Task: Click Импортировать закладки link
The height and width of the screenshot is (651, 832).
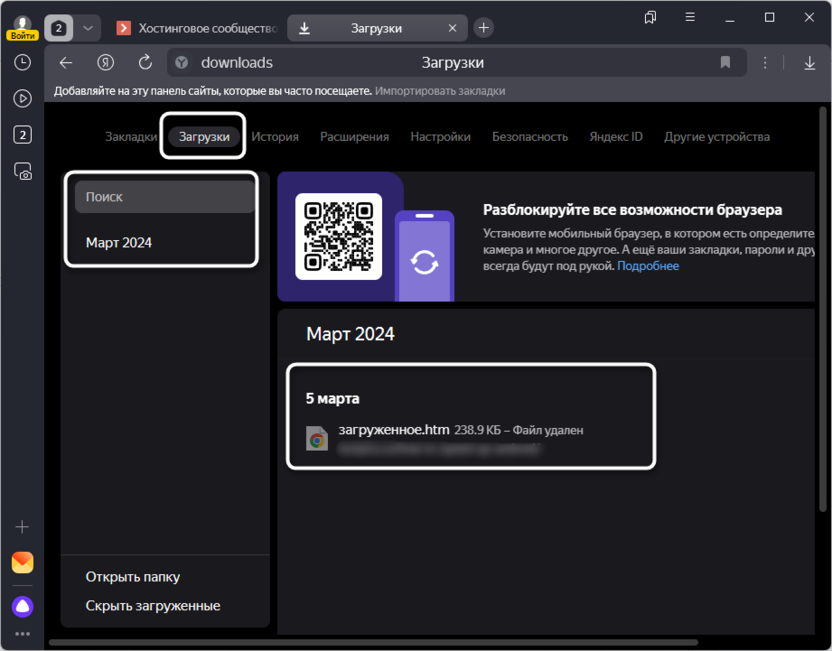Action: (x=440, y=91)
